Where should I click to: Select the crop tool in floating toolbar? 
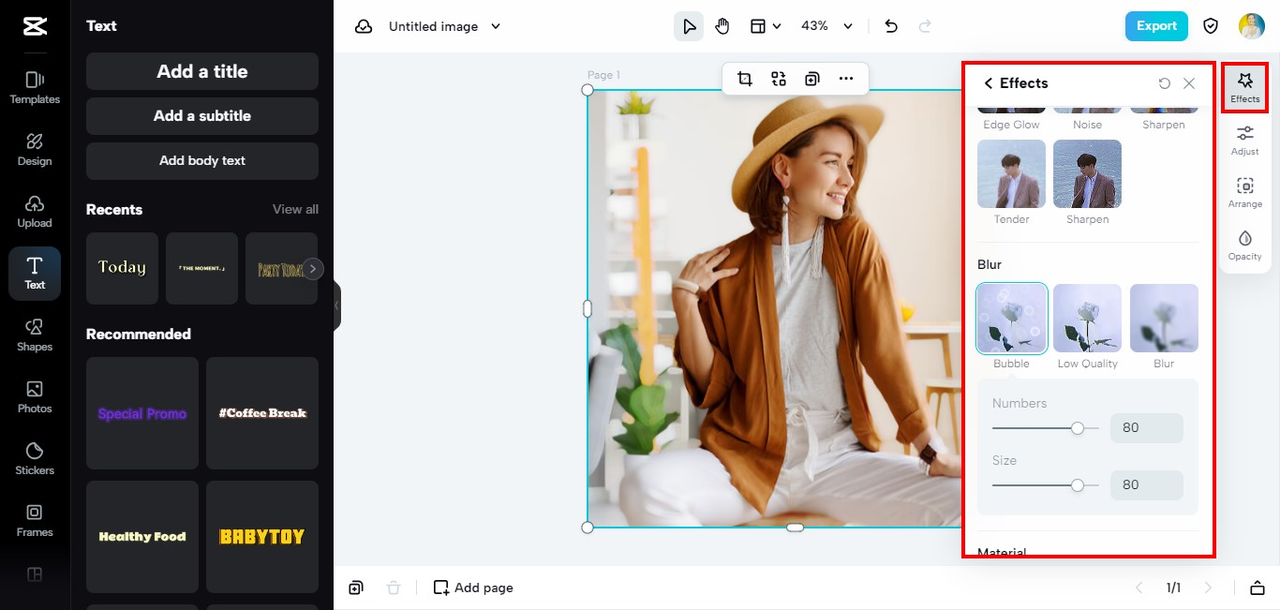(x=745, y=79)
